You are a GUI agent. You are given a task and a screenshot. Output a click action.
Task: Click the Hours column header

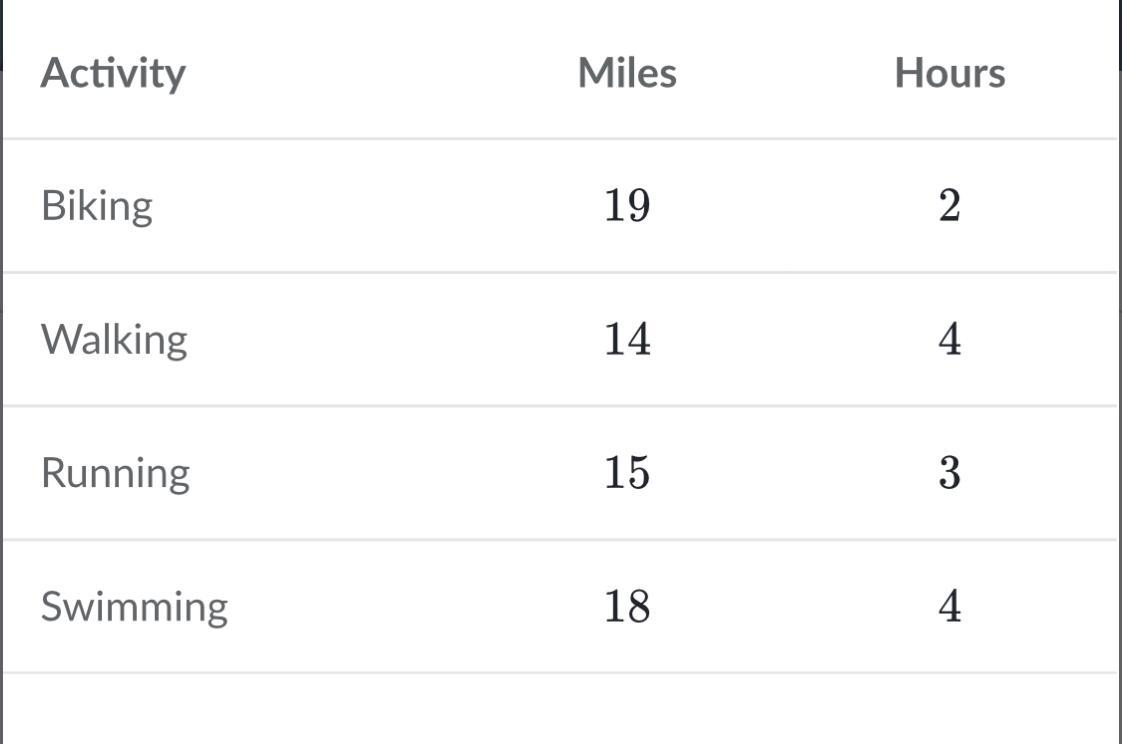pyautogui.click(x=949, y=73)
